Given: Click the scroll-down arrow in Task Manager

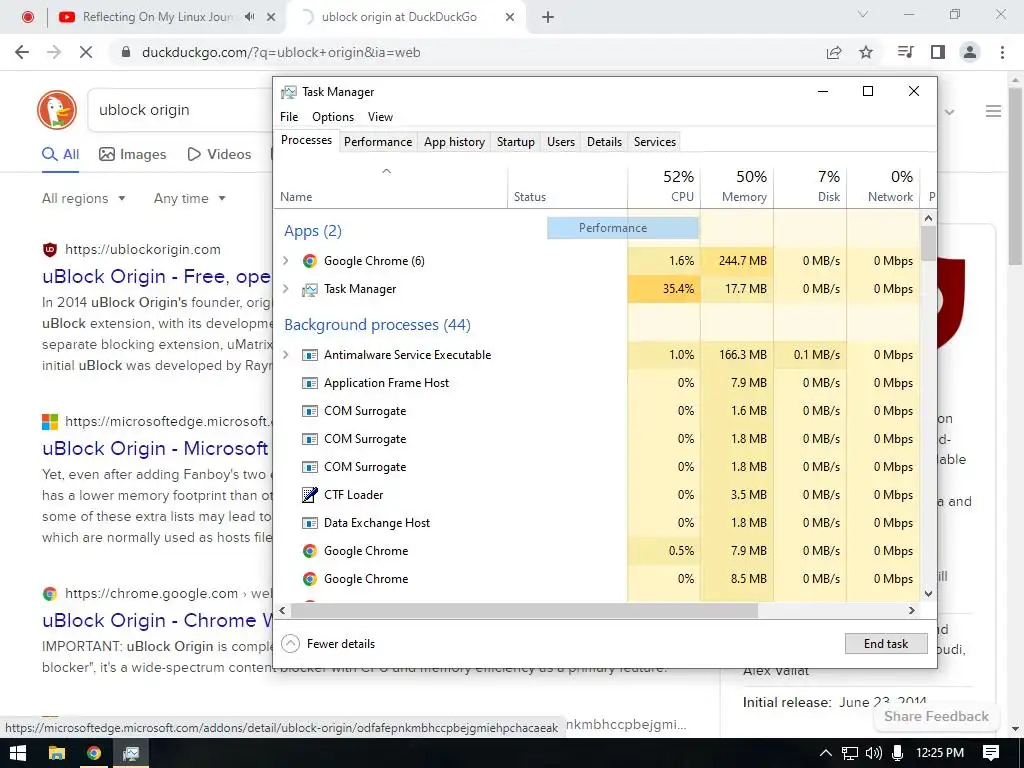Looking at the screenshot, I should (x=929, y=594).
